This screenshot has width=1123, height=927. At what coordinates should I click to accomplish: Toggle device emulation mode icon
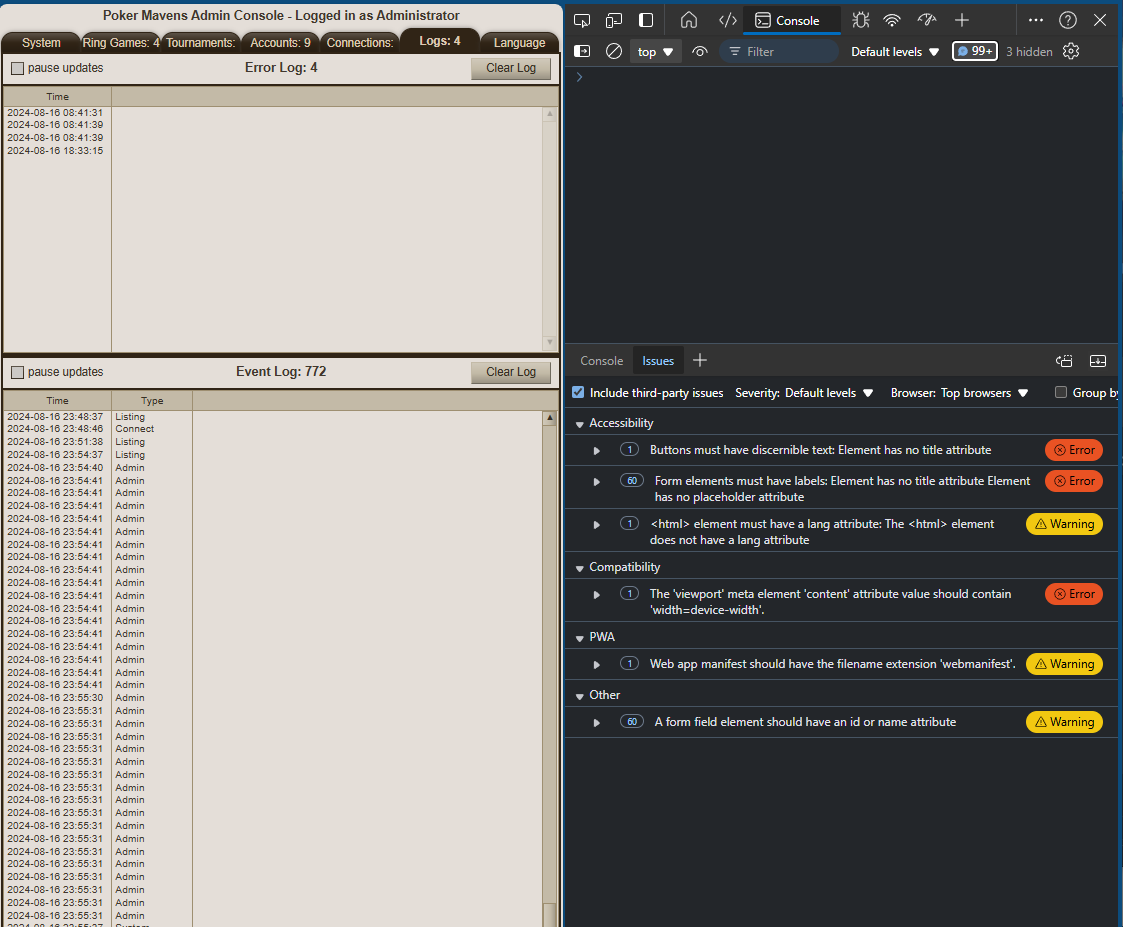pyautogui.click(x=614, y=20)
